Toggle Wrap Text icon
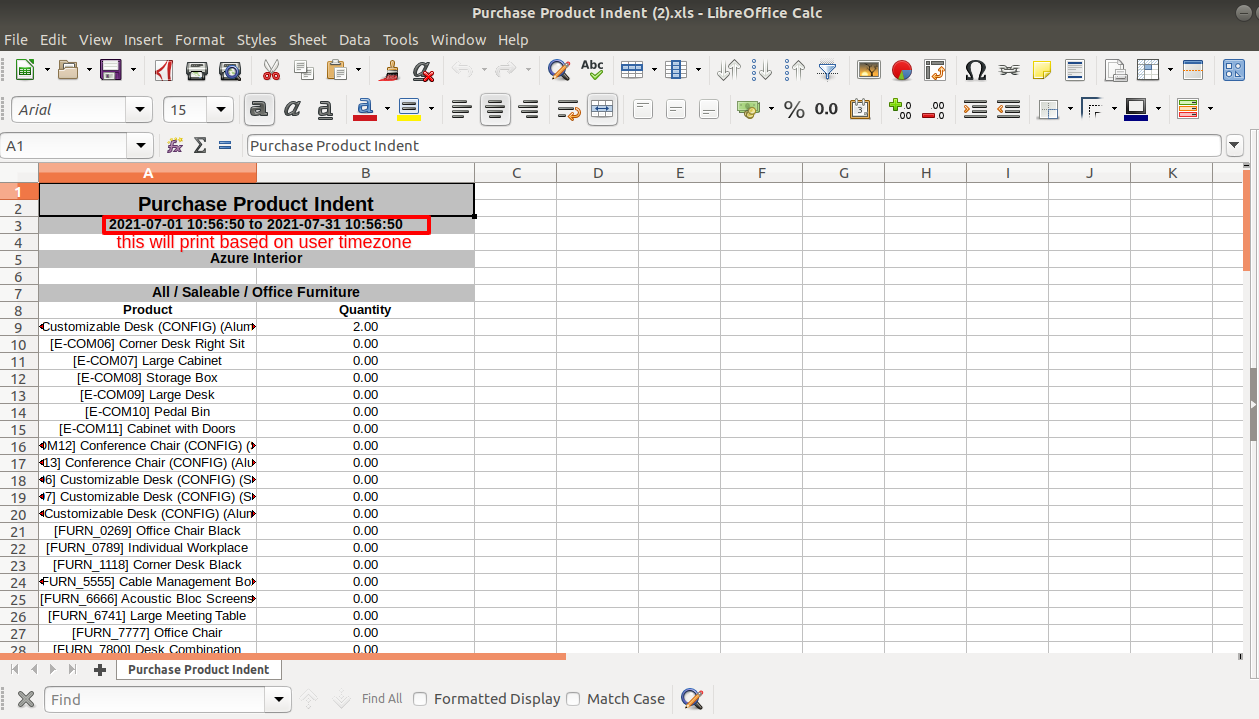Screen dimensions: 1259x719 click(569, 109)
